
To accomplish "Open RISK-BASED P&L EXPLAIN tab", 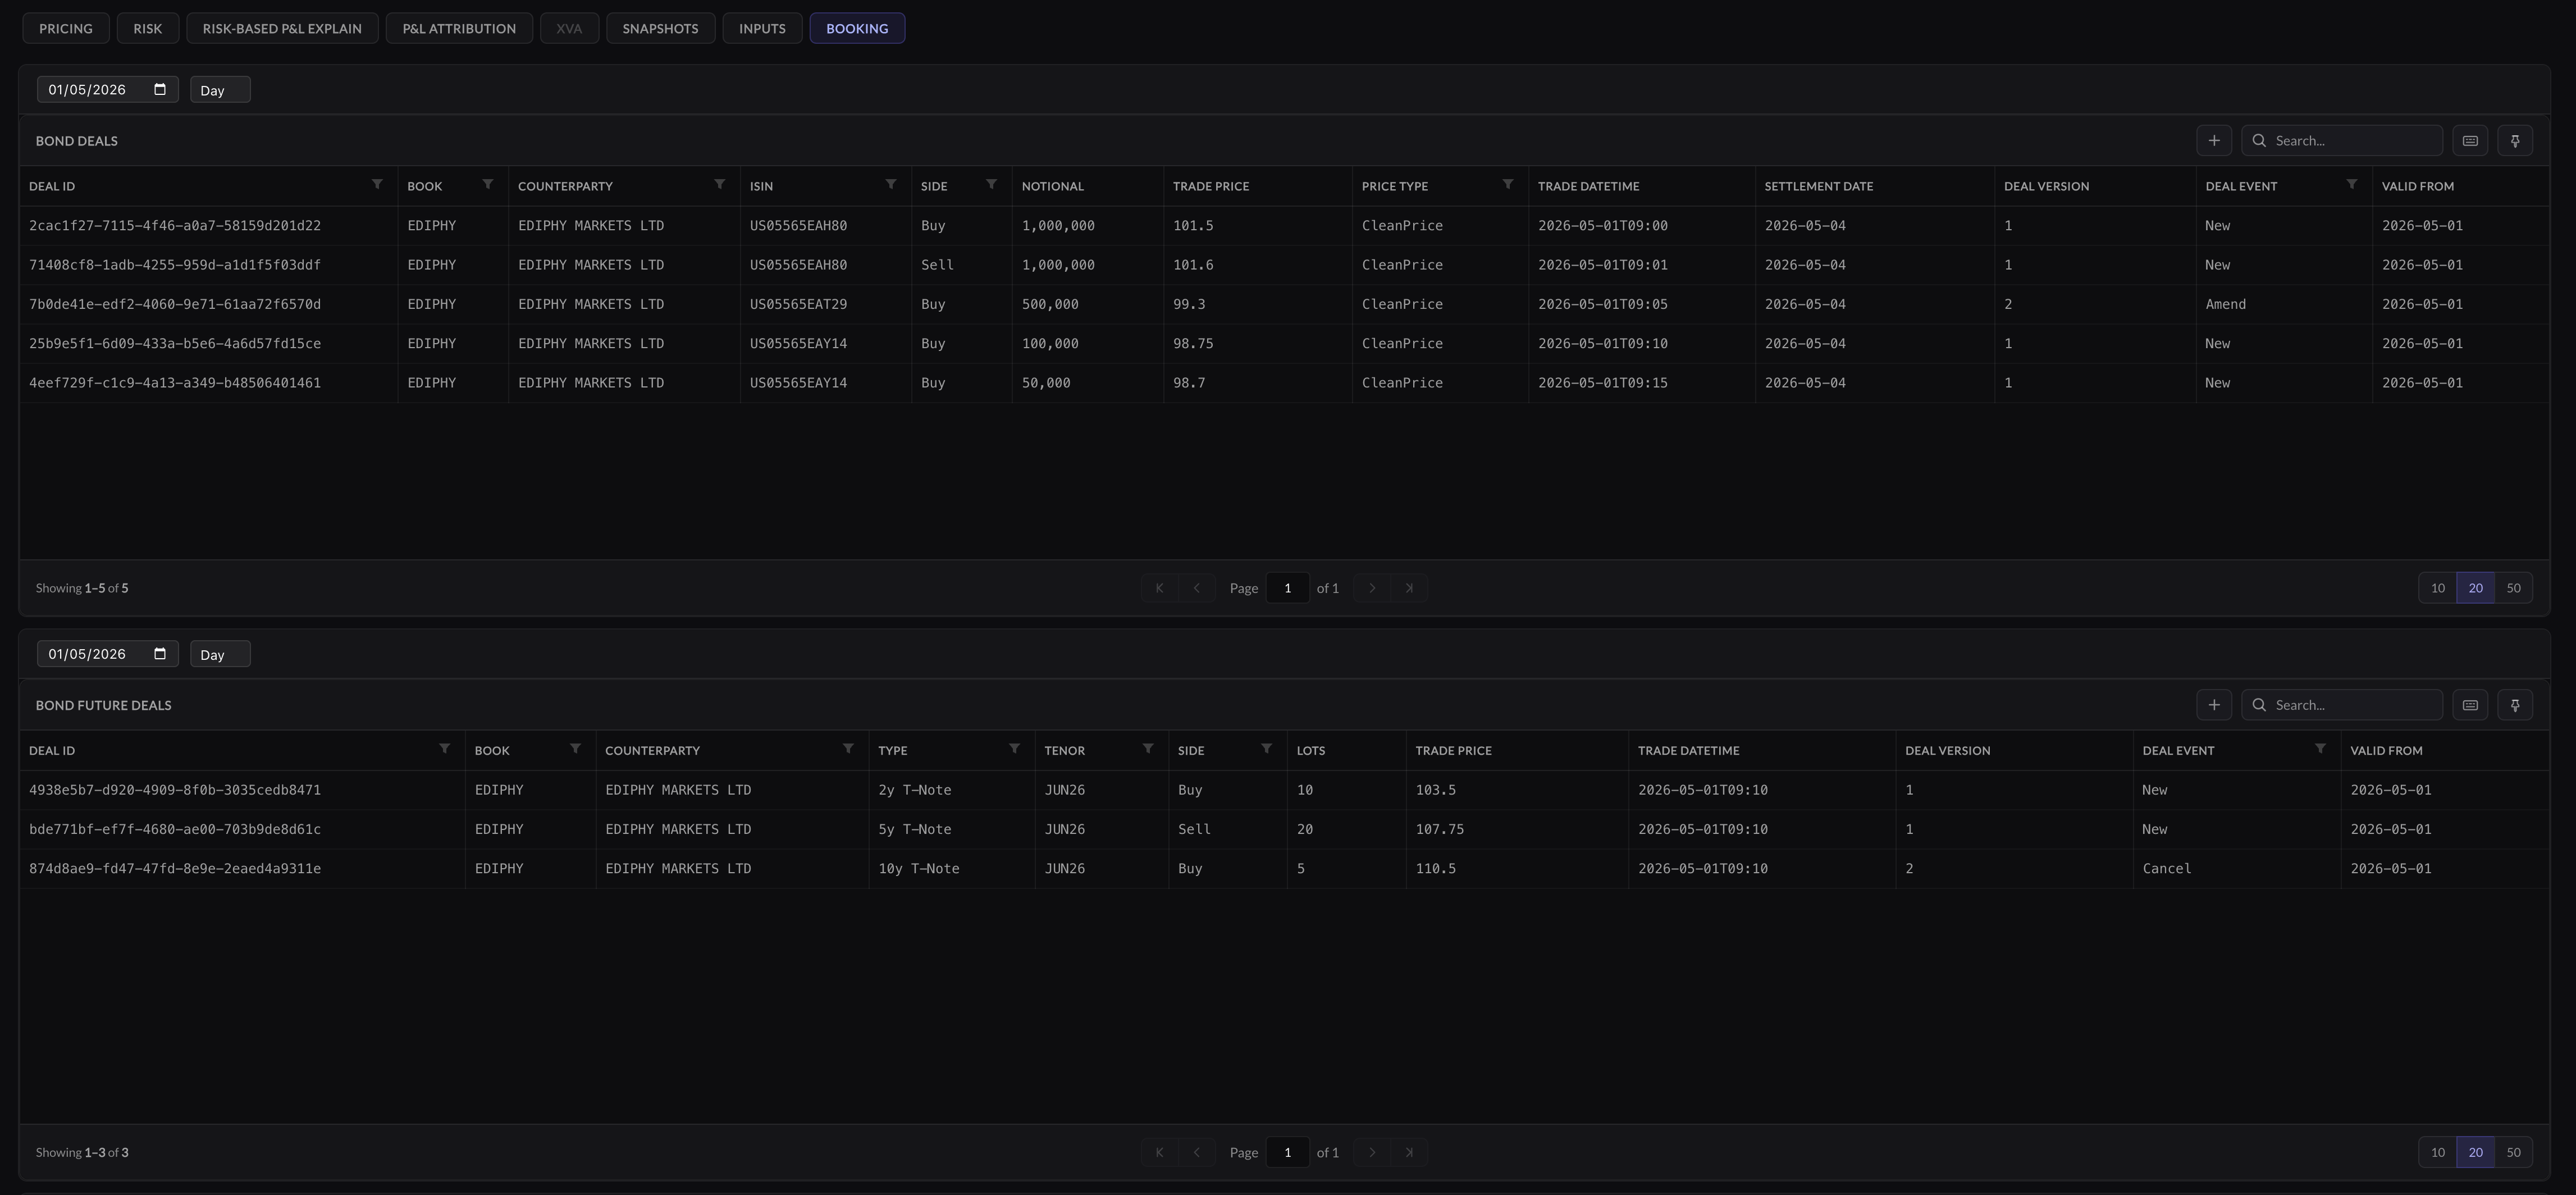I will point(282,28).
